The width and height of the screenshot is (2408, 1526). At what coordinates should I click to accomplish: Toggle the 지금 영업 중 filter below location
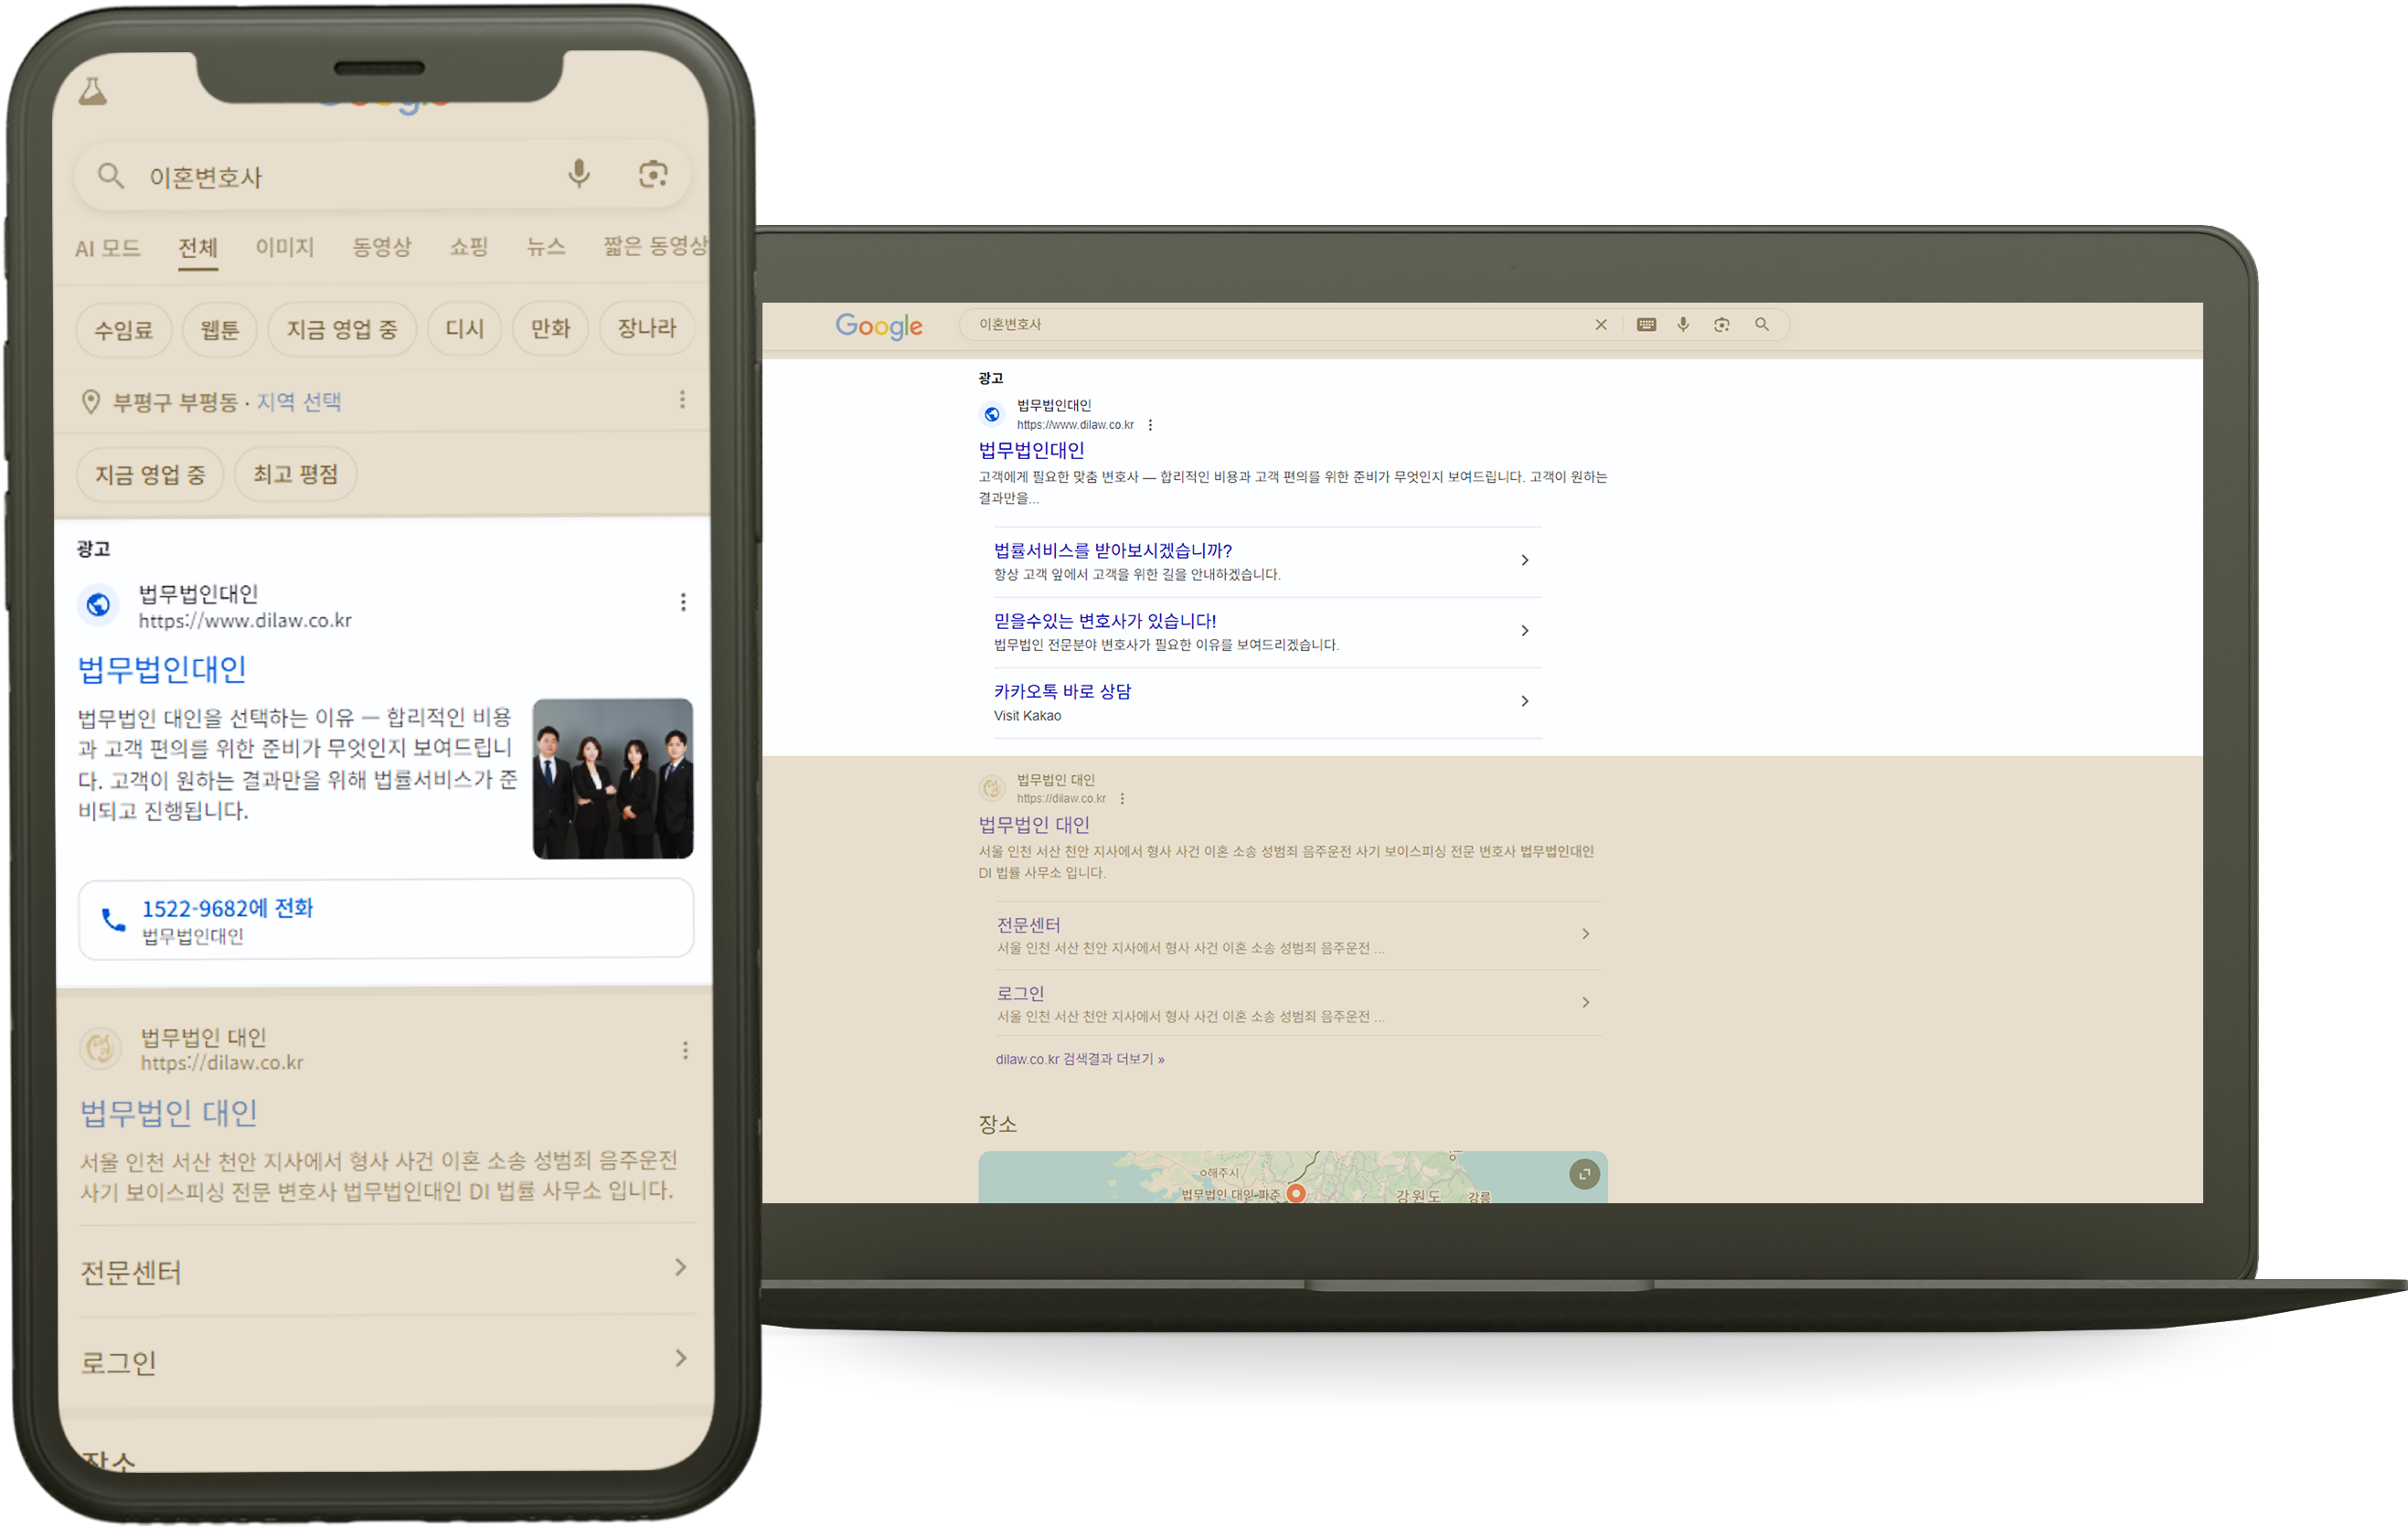(x=150, y=474)
